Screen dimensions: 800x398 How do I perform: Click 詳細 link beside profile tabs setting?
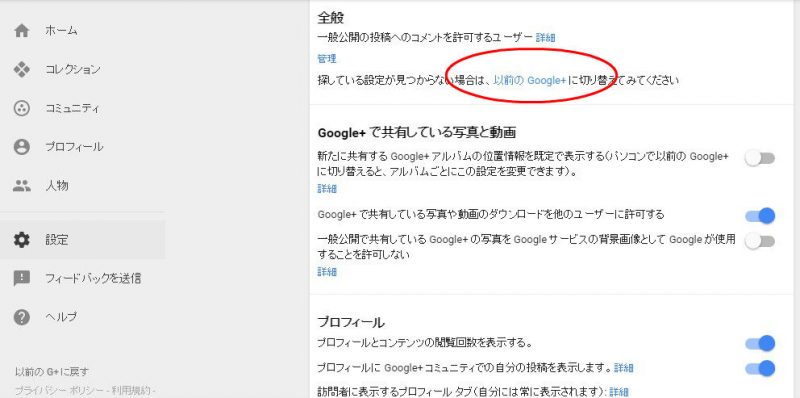(x=619, y=392)
